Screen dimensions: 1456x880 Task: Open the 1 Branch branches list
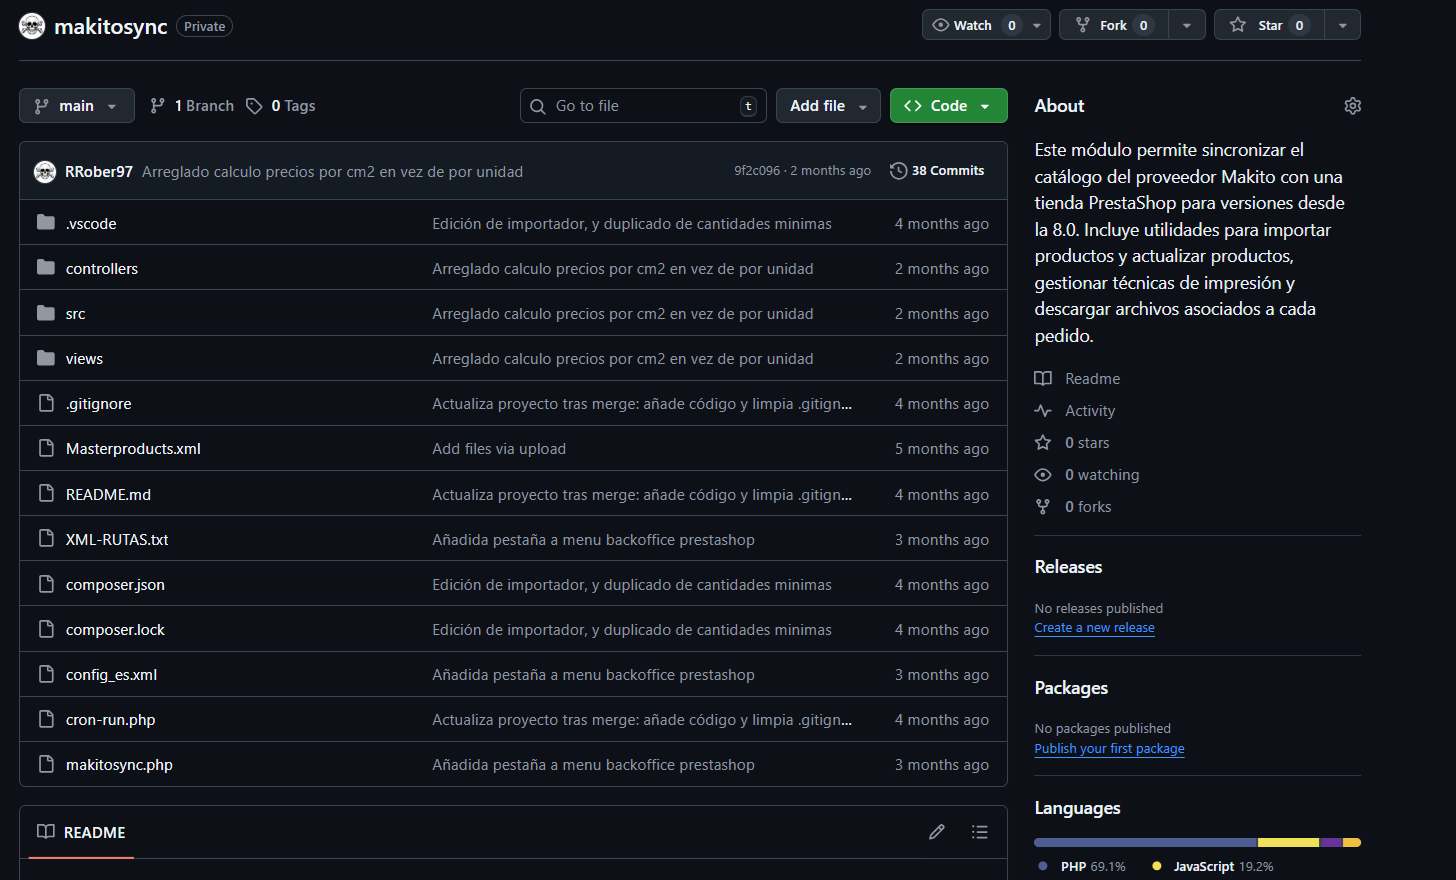point(192,106)
